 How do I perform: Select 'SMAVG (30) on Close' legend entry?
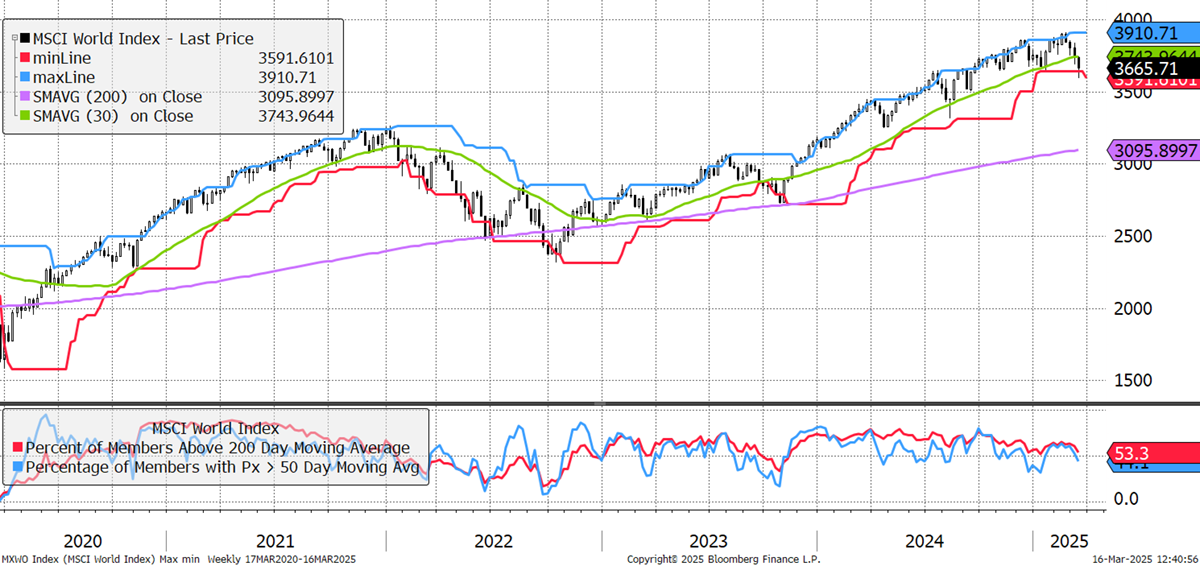pyautogui.click(x=113, y=116)
